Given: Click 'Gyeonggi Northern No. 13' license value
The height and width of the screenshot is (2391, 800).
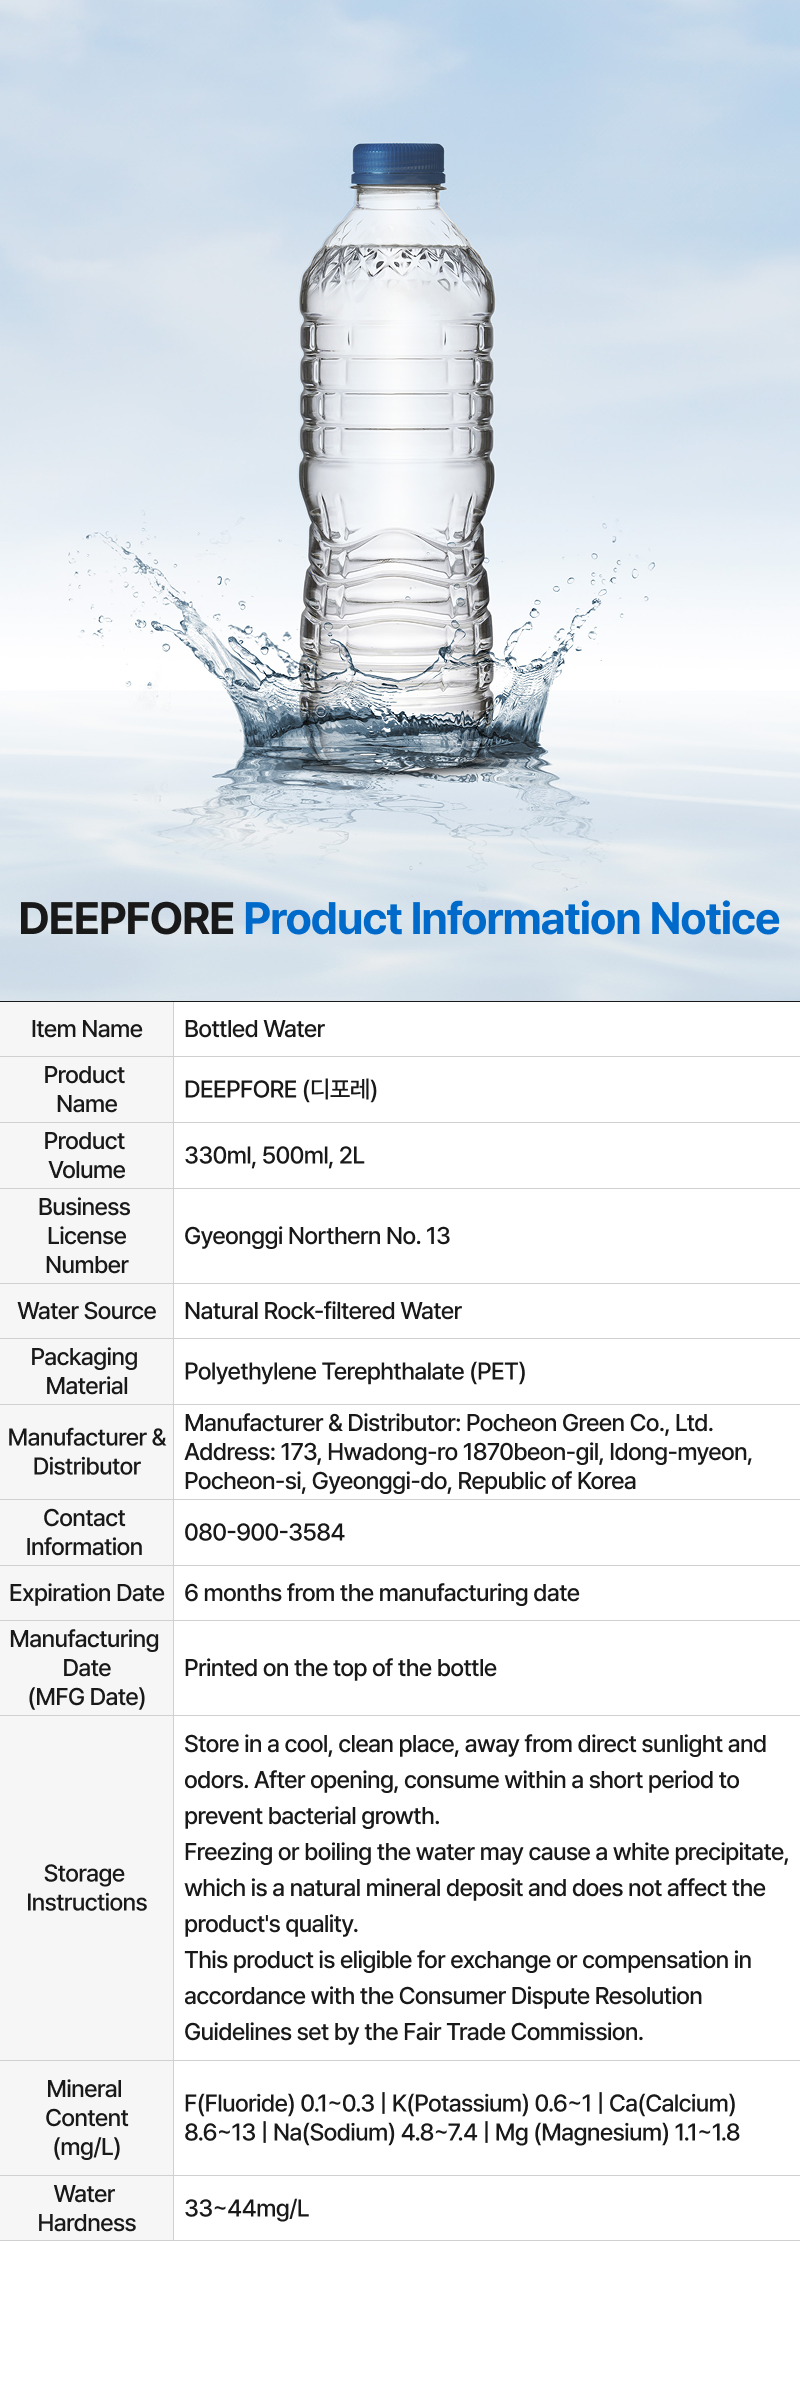Looking at the screenshot, I should 317,1236.
